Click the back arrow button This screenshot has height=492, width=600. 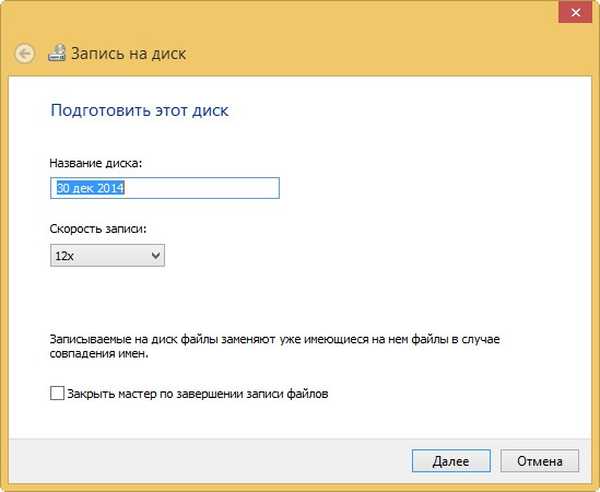(x=26, y=53)
